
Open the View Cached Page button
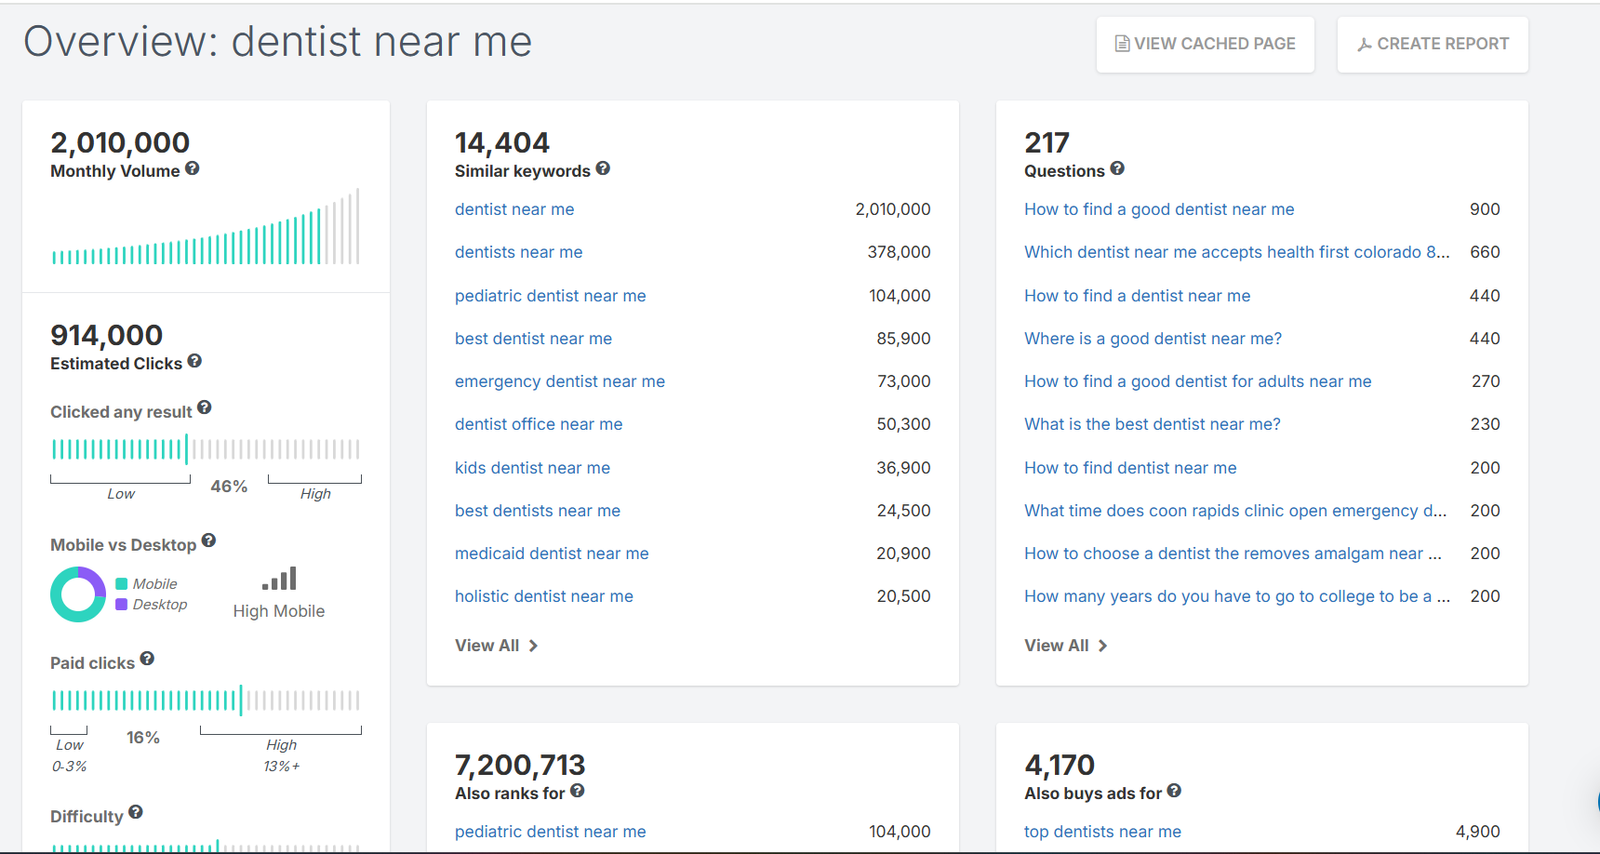1205,44
